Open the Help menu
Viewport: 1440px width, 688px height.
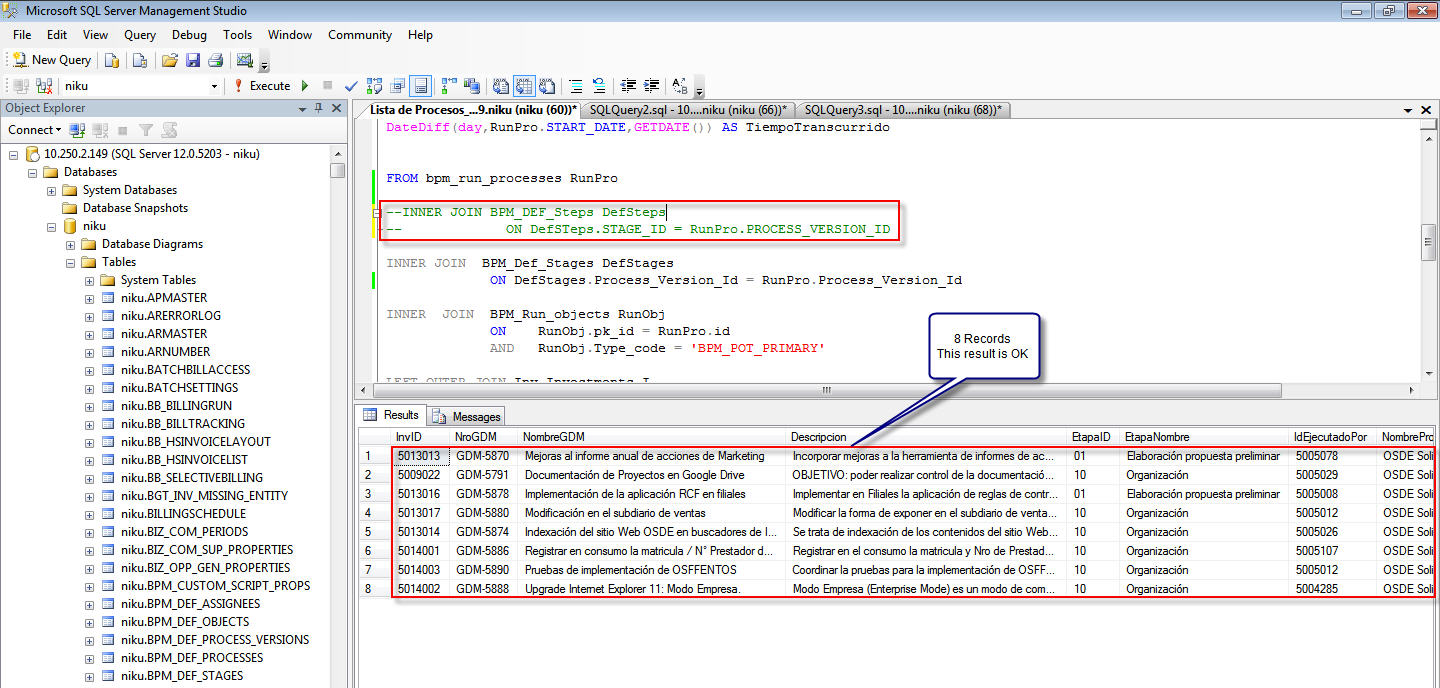[x=420, y=35]
